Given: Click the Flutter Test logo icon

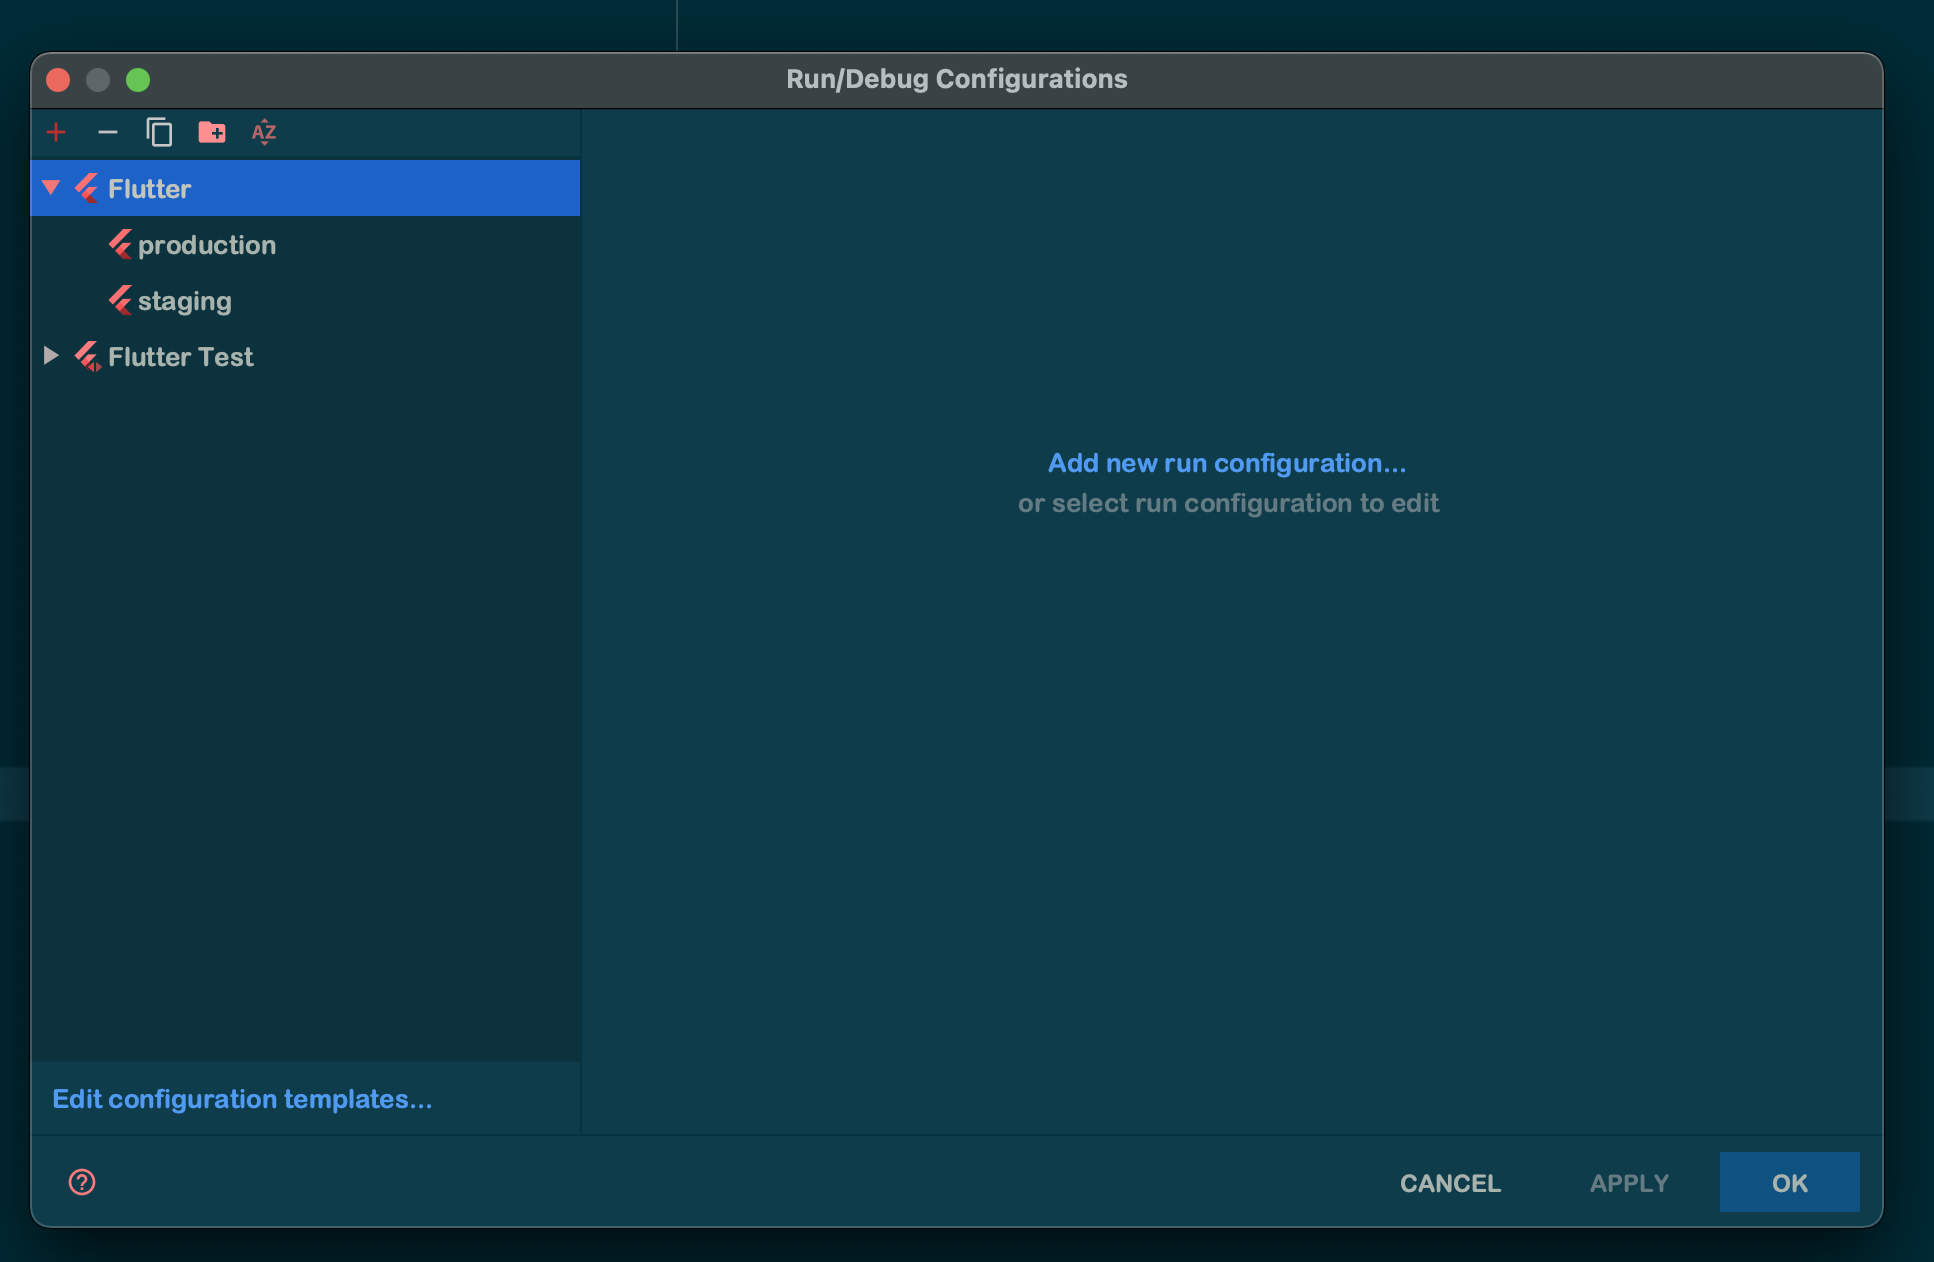Looking at the screenshot, I should [x=88, y=356].
